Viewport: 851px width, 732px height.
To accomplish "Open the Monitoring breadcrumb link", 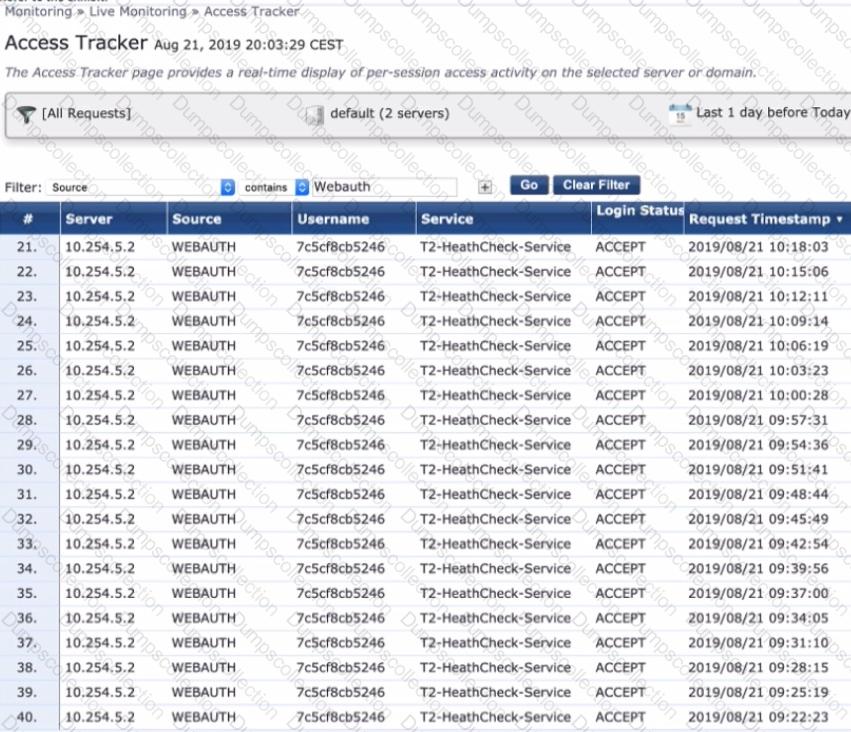I will pyautogui.click(x=38, y=12).
